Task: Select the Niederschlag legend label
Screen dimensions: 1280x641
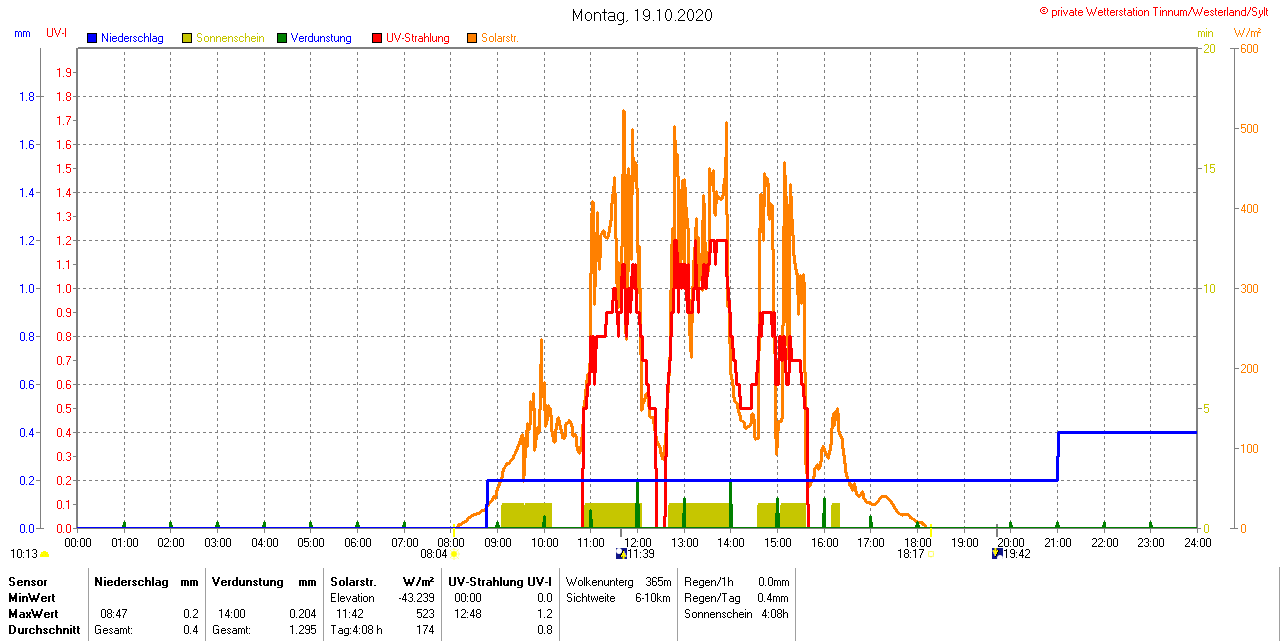Action: (x=132, y=38)
